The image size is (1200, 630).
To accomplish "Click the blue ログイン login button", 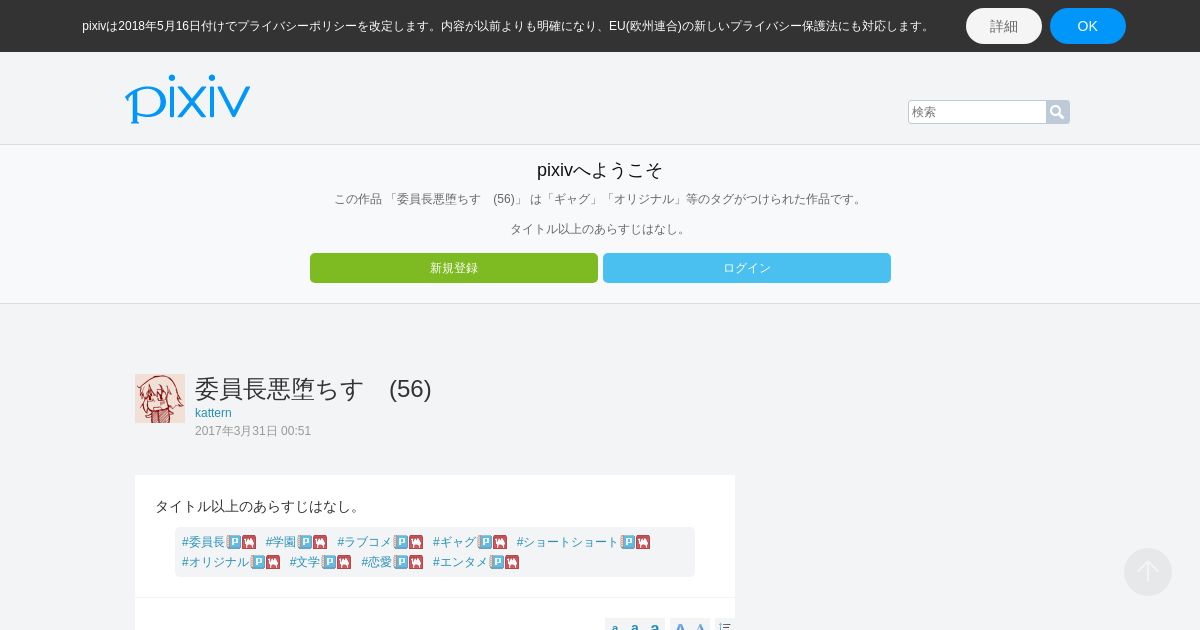I will 747,268.
